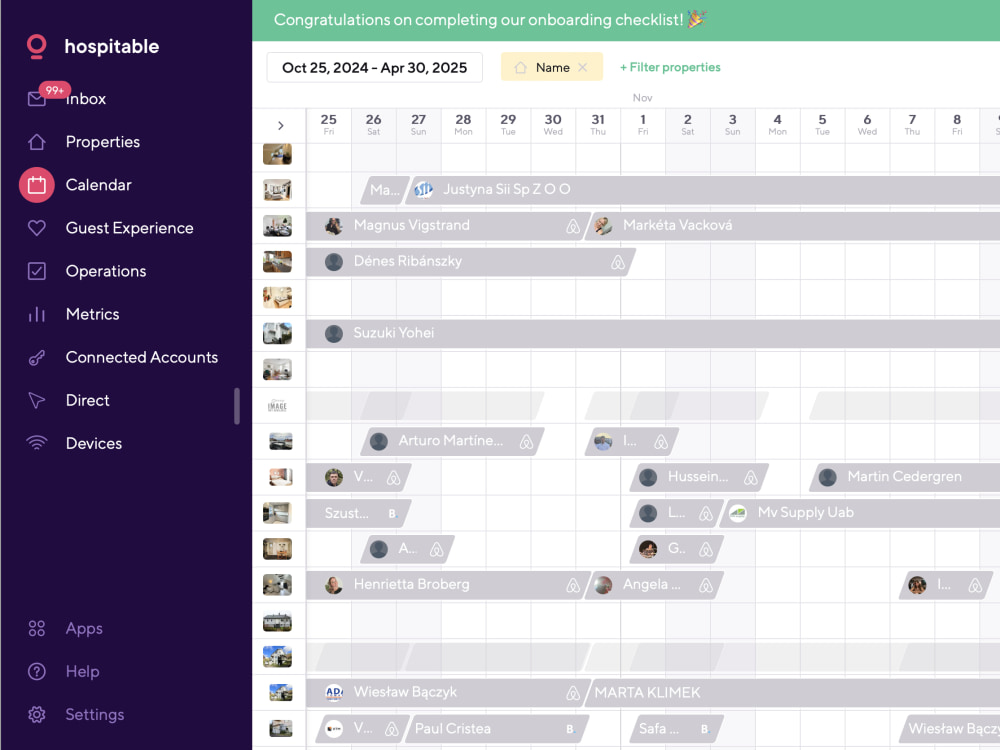Select property thumbnail in Magnus Vigstrand row
The width and height of the screenshot is (1000, 750).
(x=277, y=226)
